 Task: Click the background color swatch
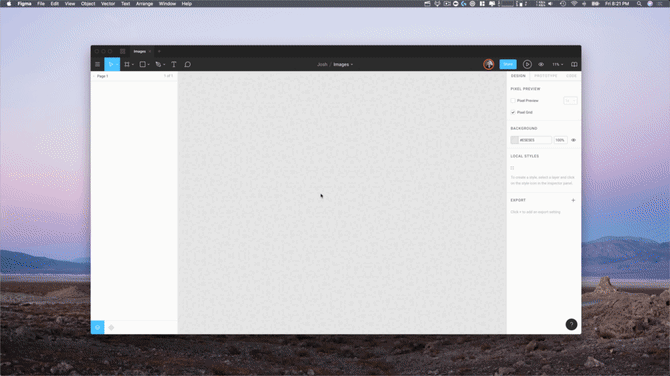(514, 140)
